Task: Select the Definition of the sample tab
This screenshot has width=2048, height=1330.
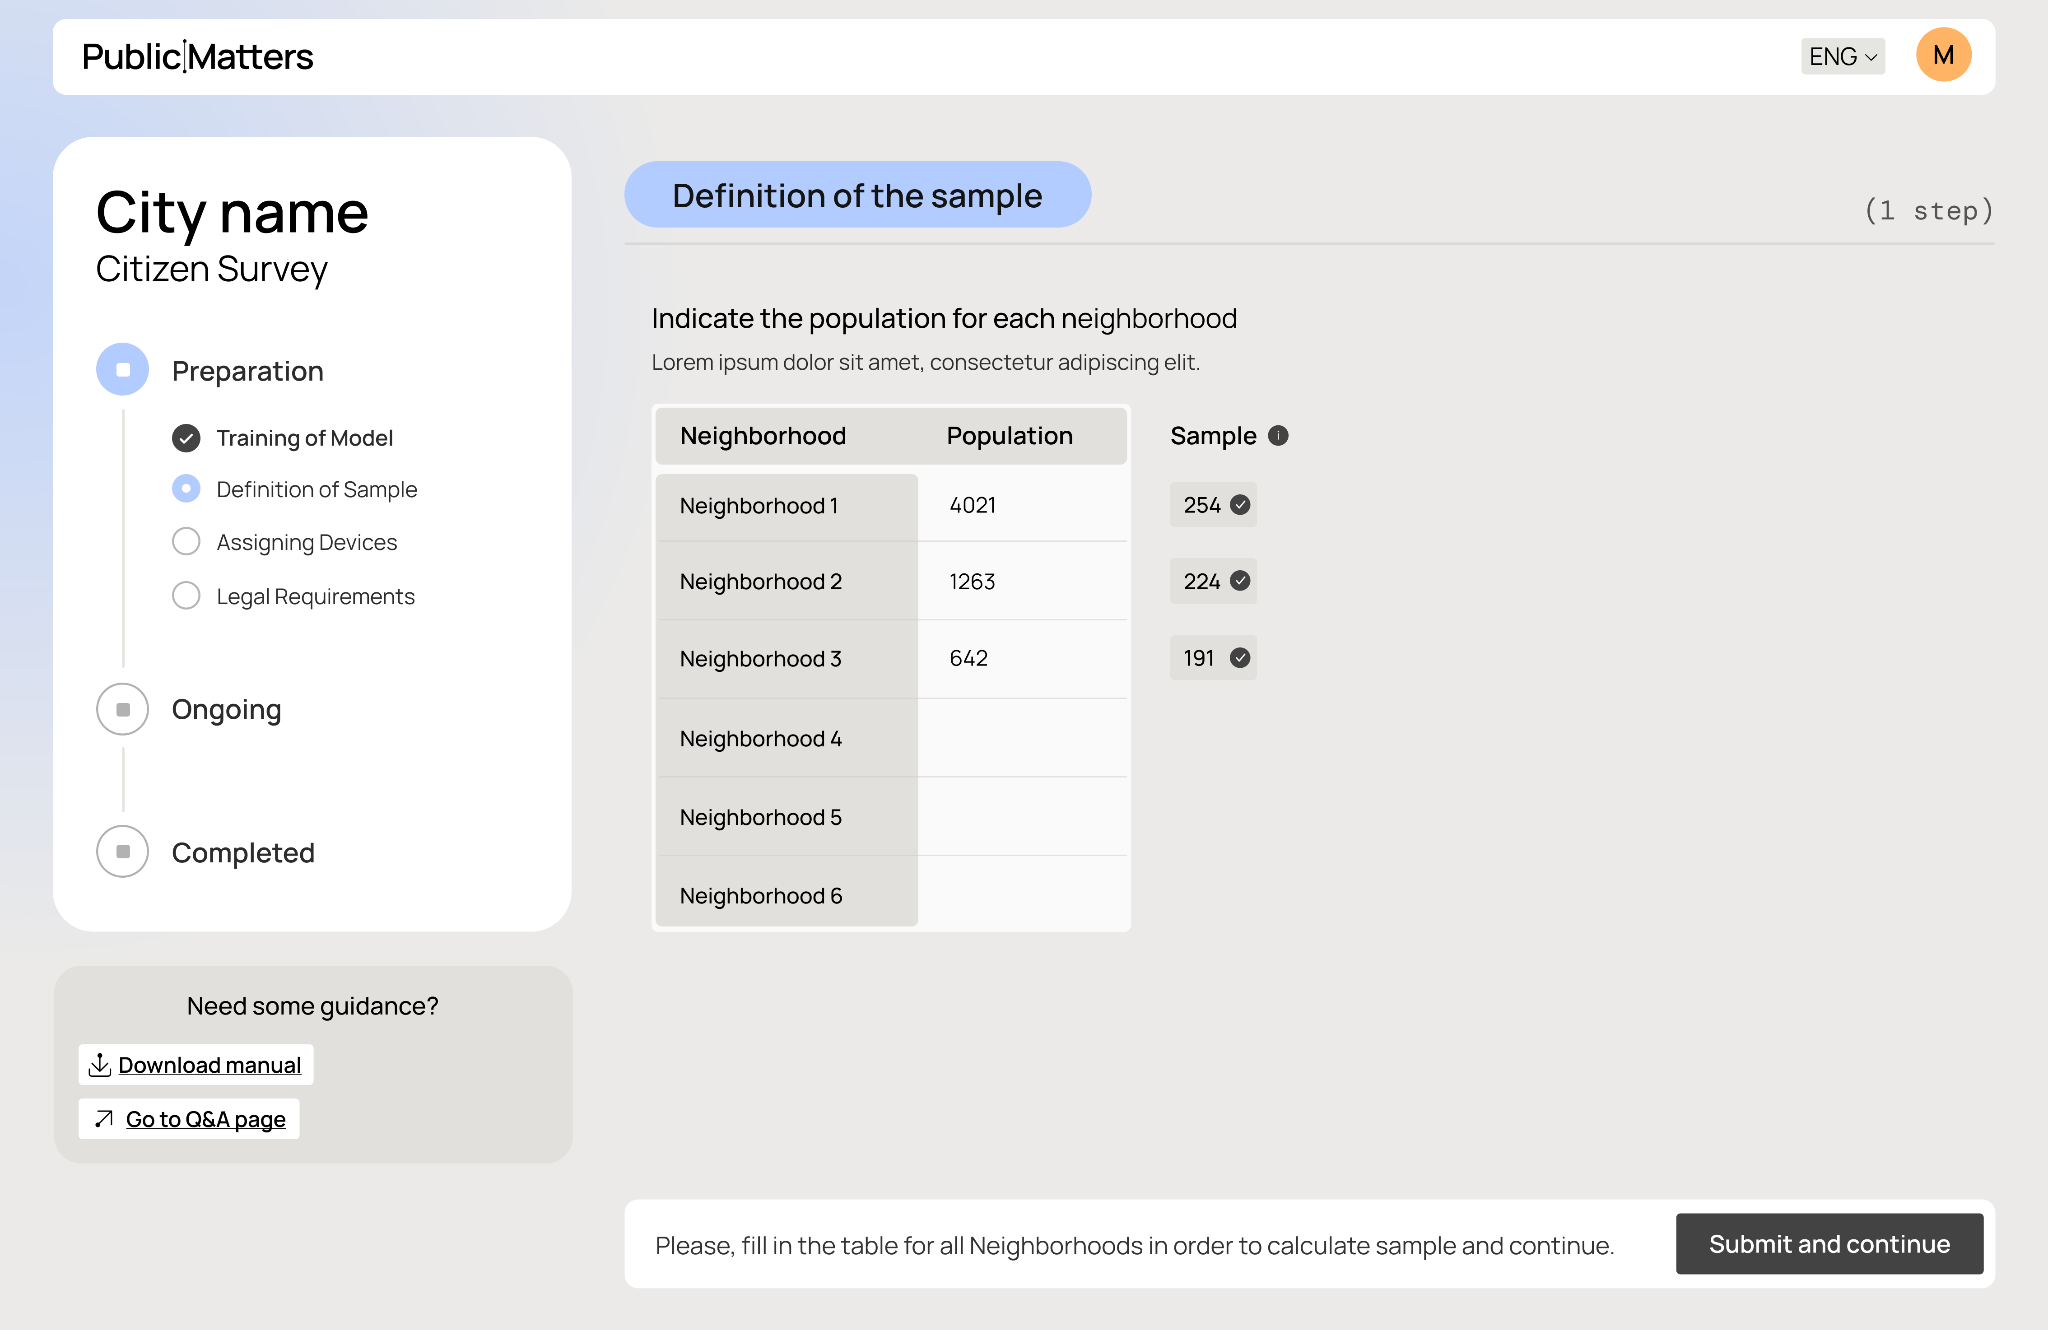Action: (x=857, y=195)
